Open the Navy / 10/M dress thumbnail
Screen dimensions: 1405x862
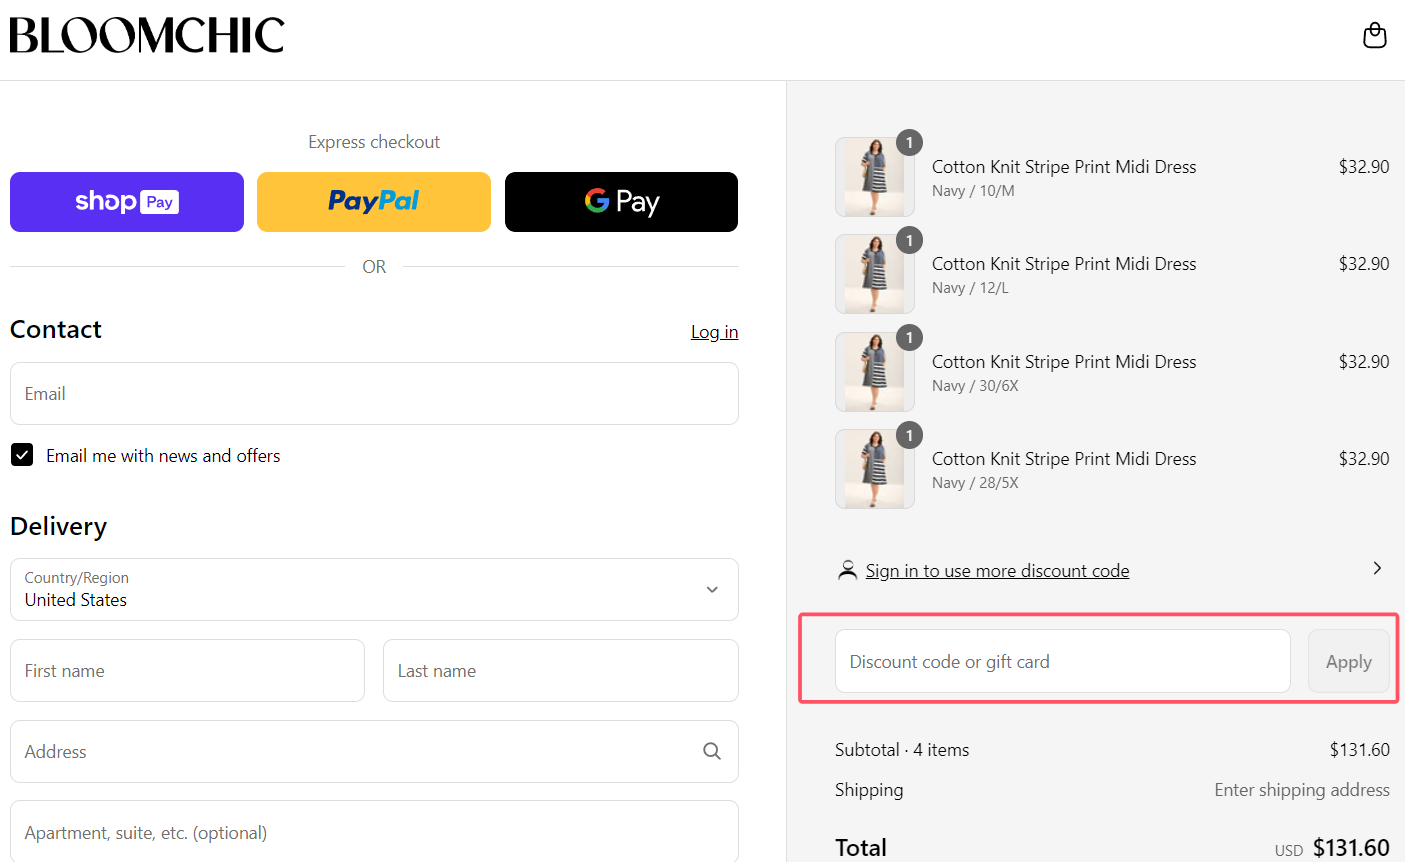tap(875, 177)
